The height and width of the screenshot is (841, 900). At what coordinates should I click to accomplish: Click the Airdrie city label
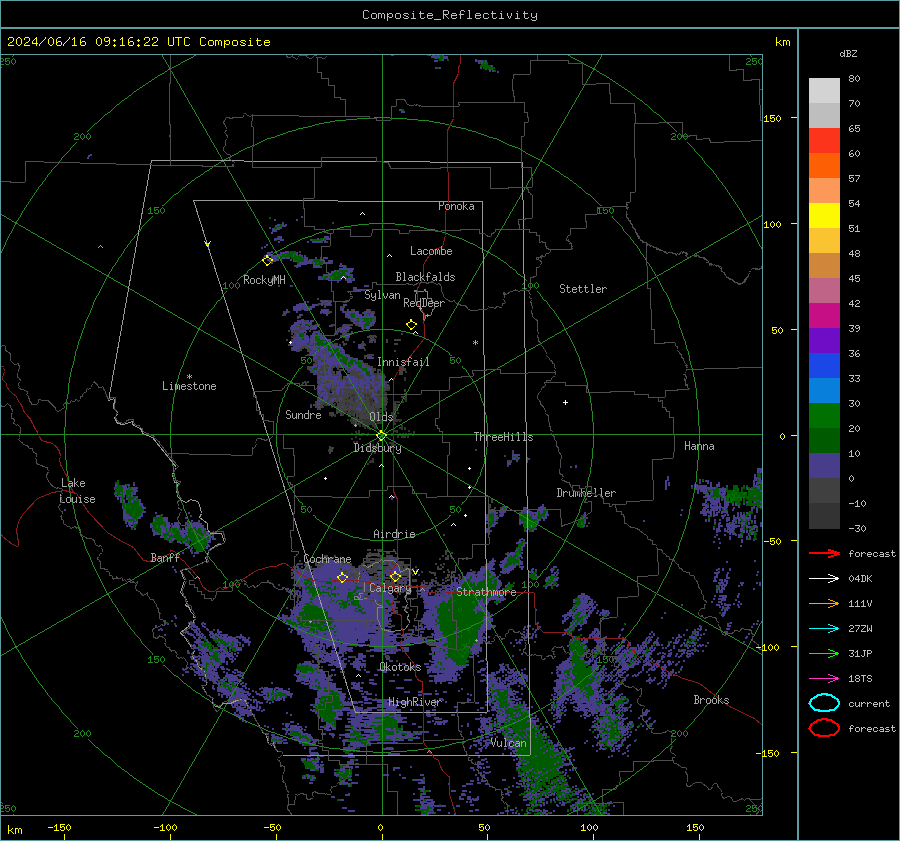pos(394,534)
